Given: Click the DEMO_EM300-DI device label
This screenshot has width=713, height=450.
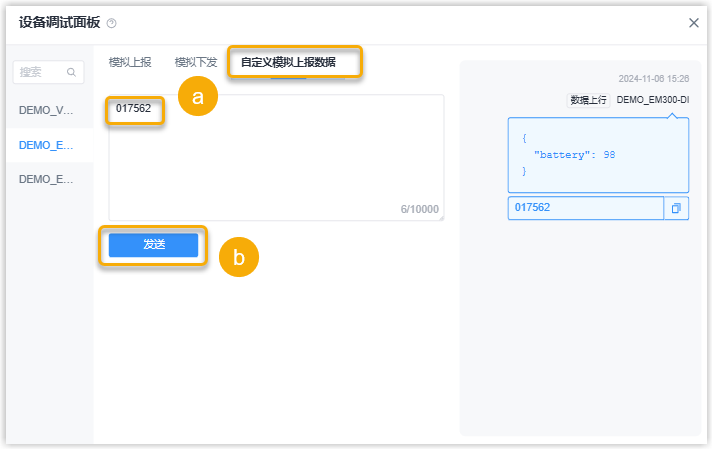Looking at the screenshot, I should tap(653, 100).
